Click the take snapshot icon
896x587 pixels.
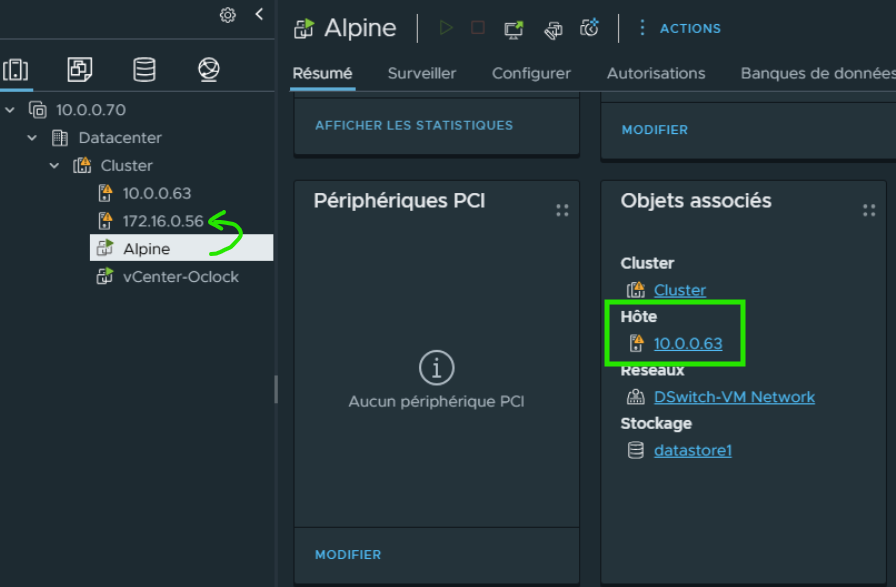590,28
